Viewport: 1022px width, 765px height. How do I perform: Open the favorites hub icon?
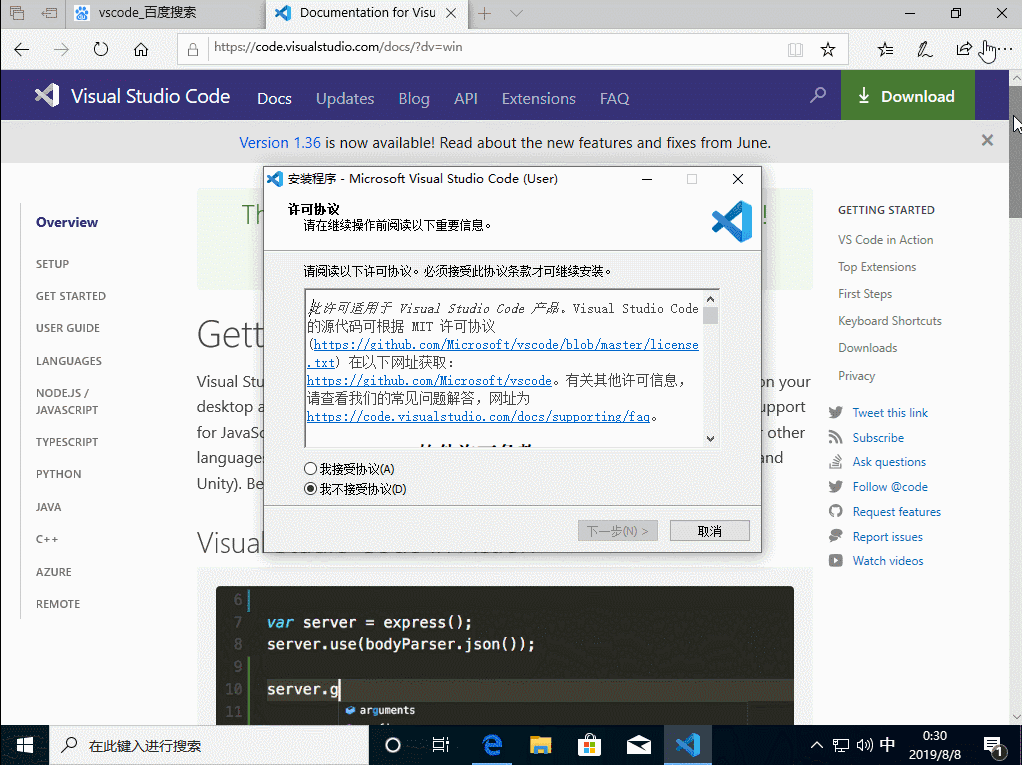click(x=885, y=50)
